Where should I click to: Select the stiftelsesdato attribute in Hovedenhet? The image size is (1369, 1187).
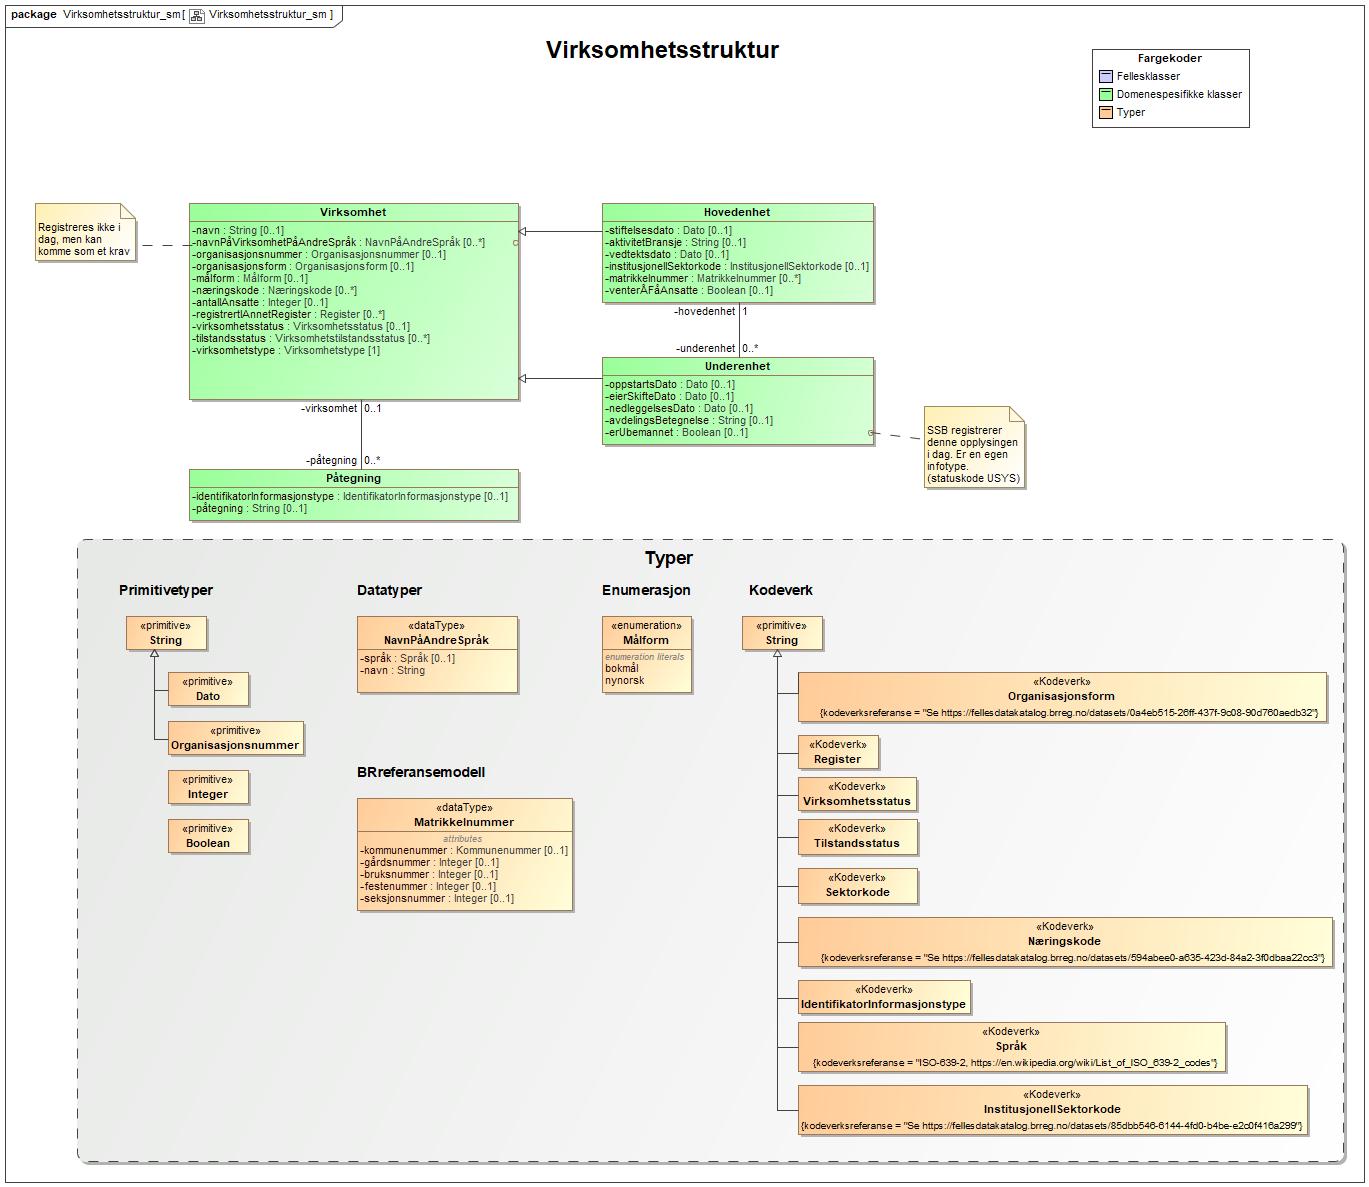(668, 230)
